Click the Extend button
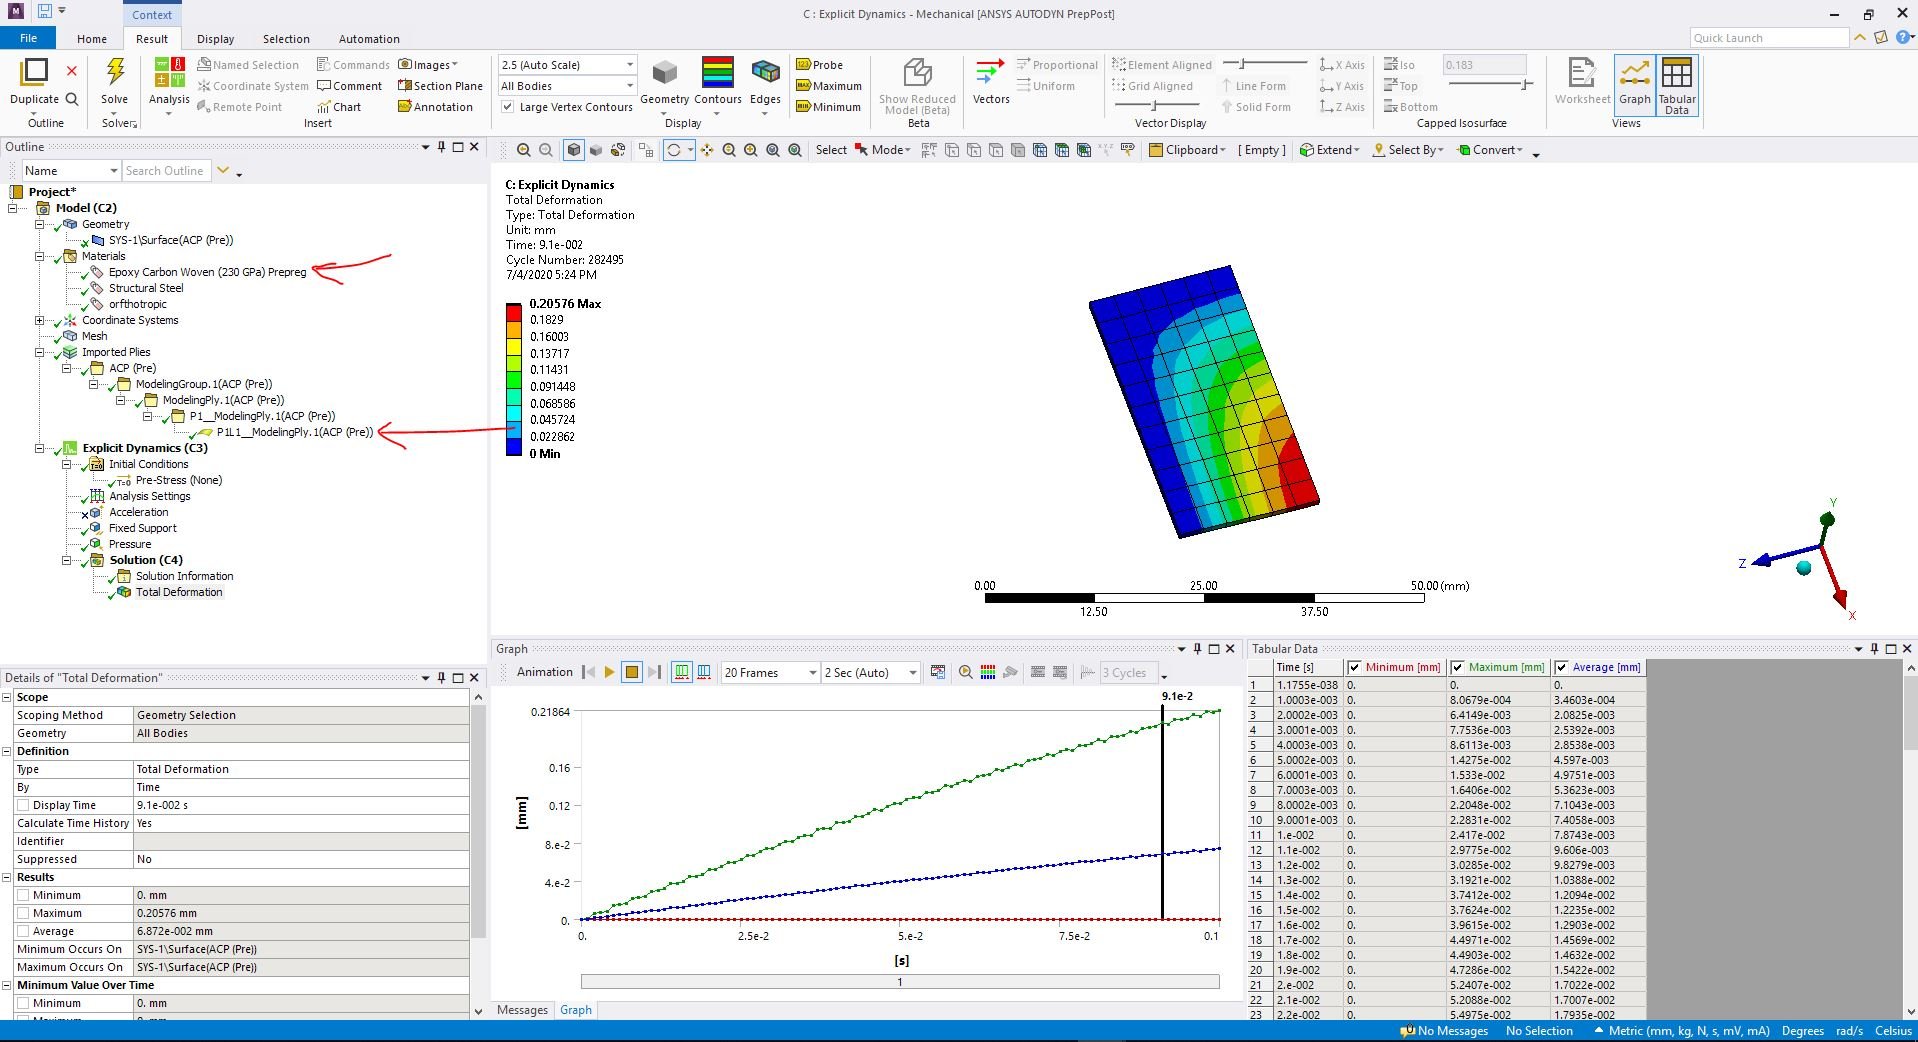 point(1330,150)
